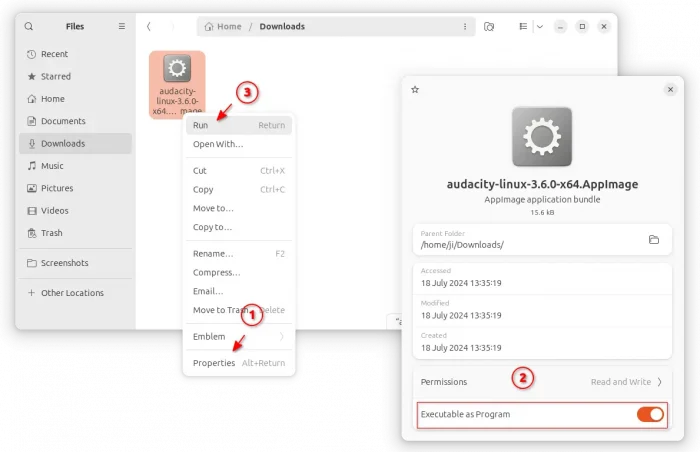Star the file in the properties dialog
This screenshot has width=700, height=452.
pyautogui.click(x=415, y=90)
